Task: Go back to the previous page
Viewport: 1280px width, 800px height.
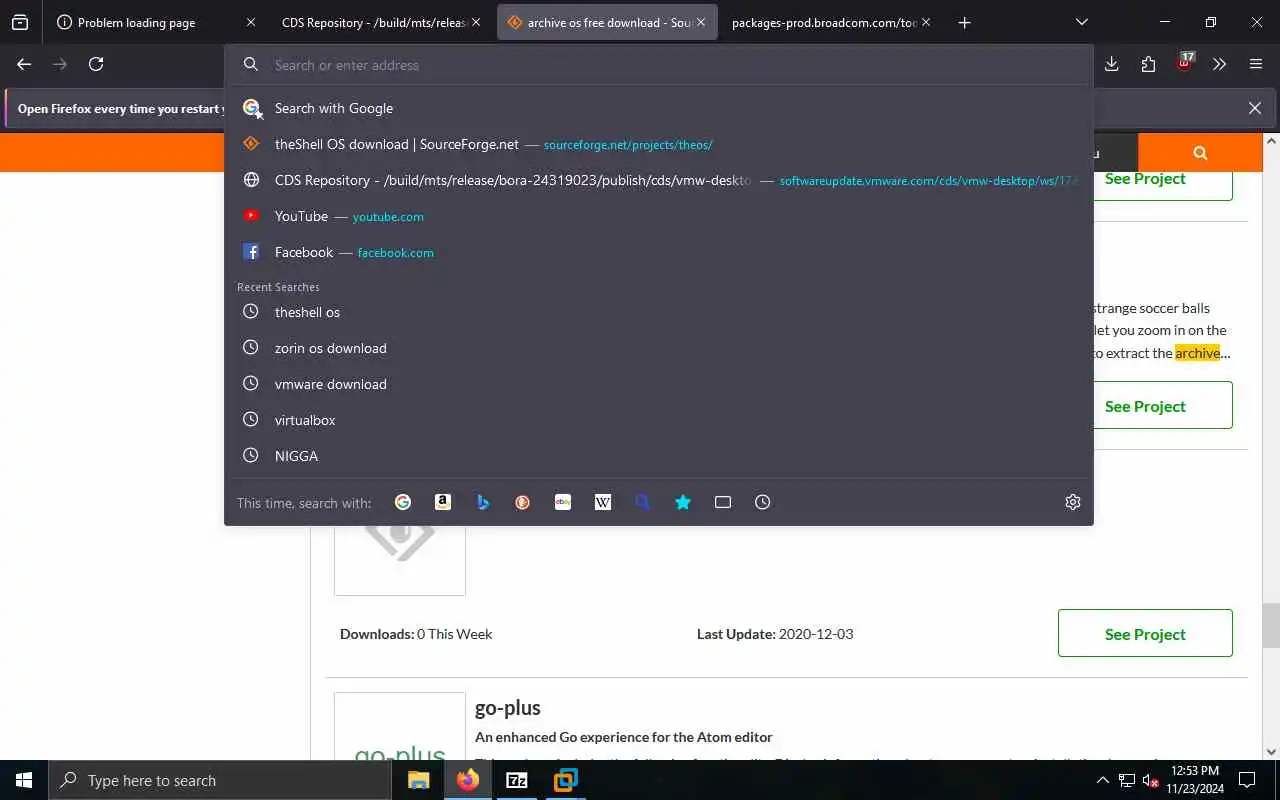Action: coord(24,64)
